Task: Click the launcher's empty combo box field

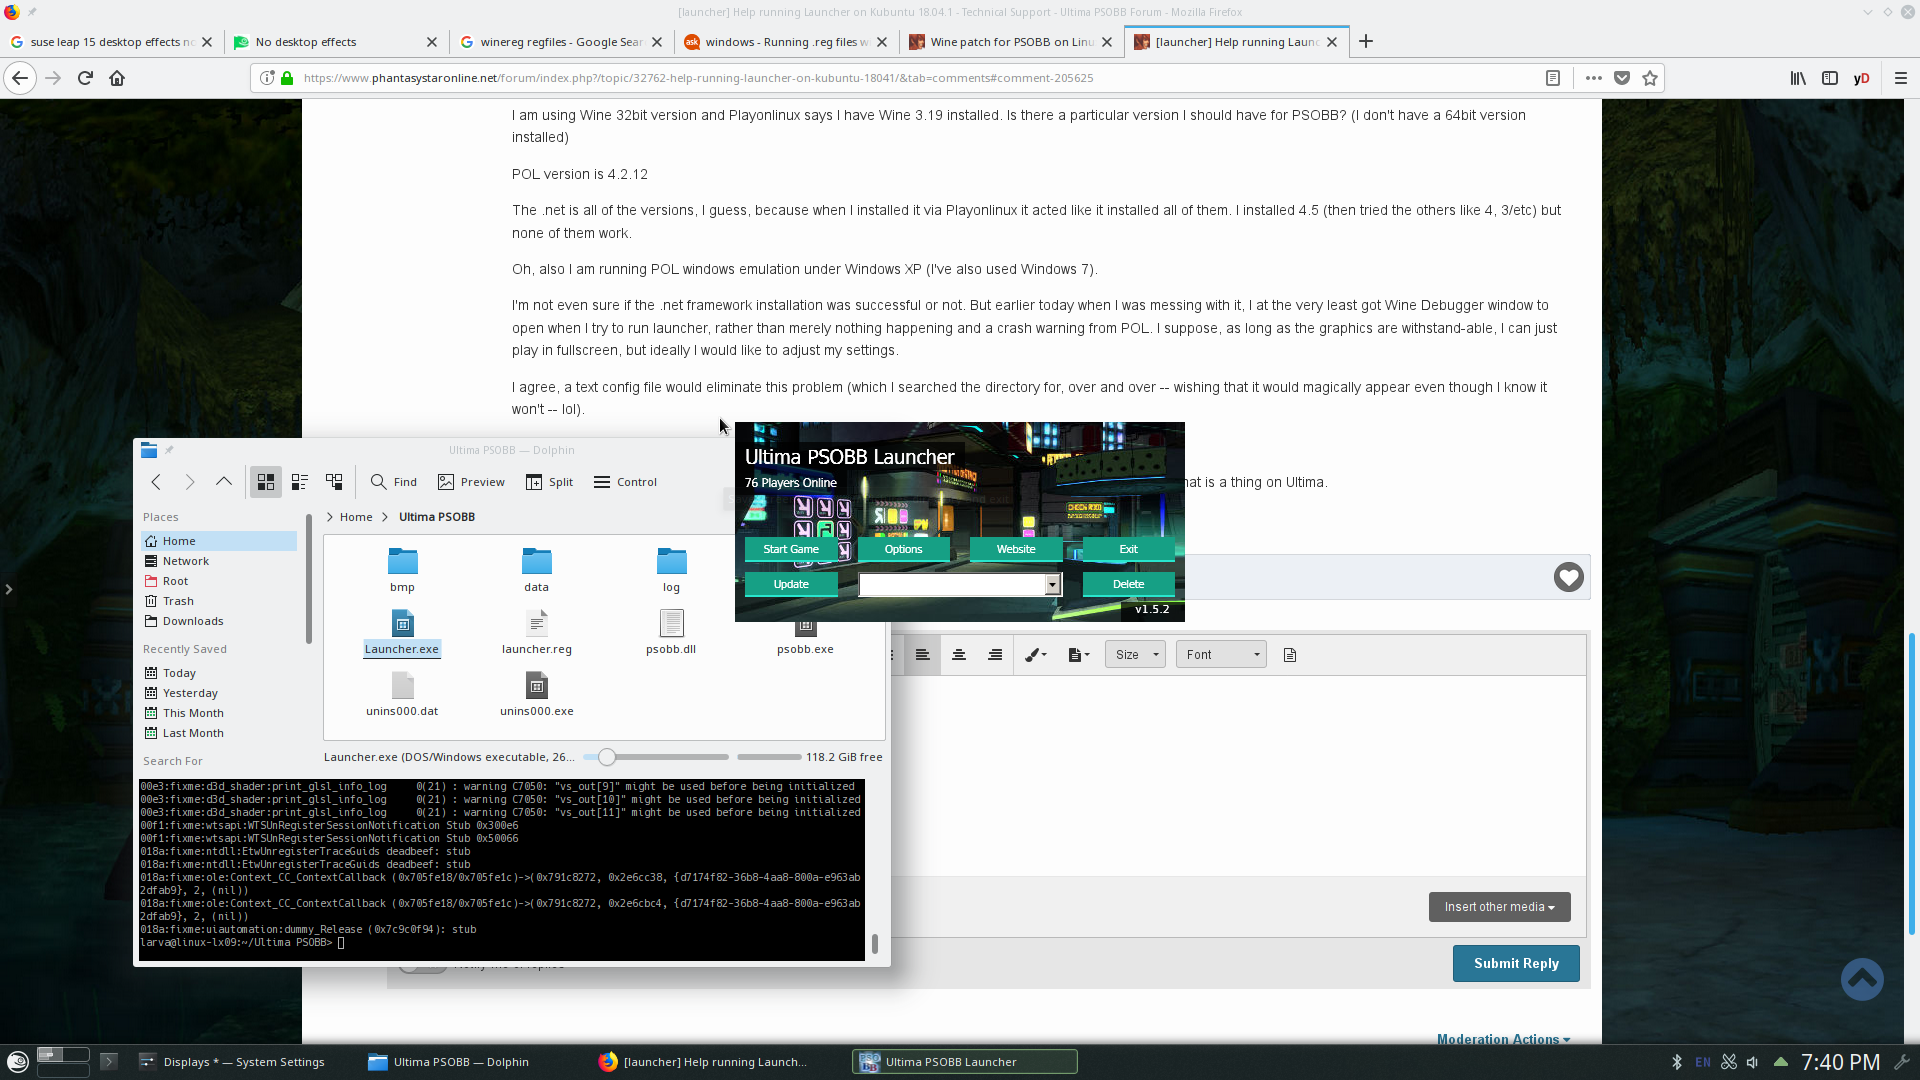Action: (952, 585)
